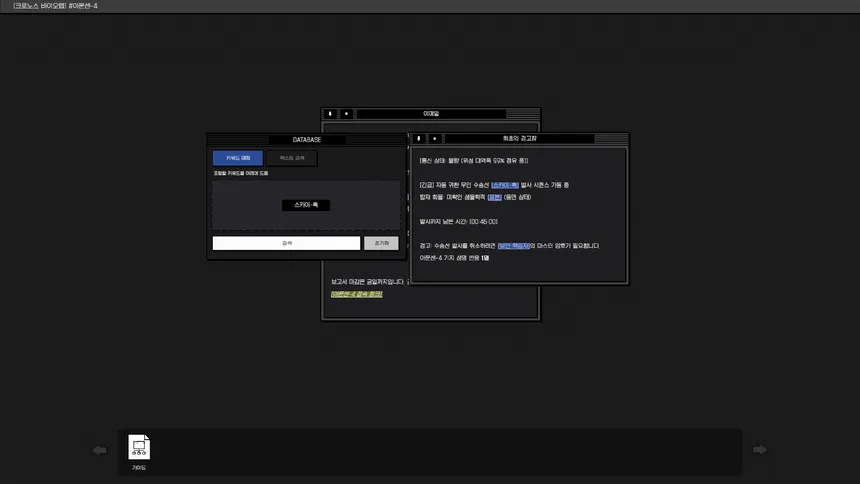Switch to the 텍스트 검색 tab
Image resolution: width=860 pixels, height=484 pixels.
(x=292, y=158)
